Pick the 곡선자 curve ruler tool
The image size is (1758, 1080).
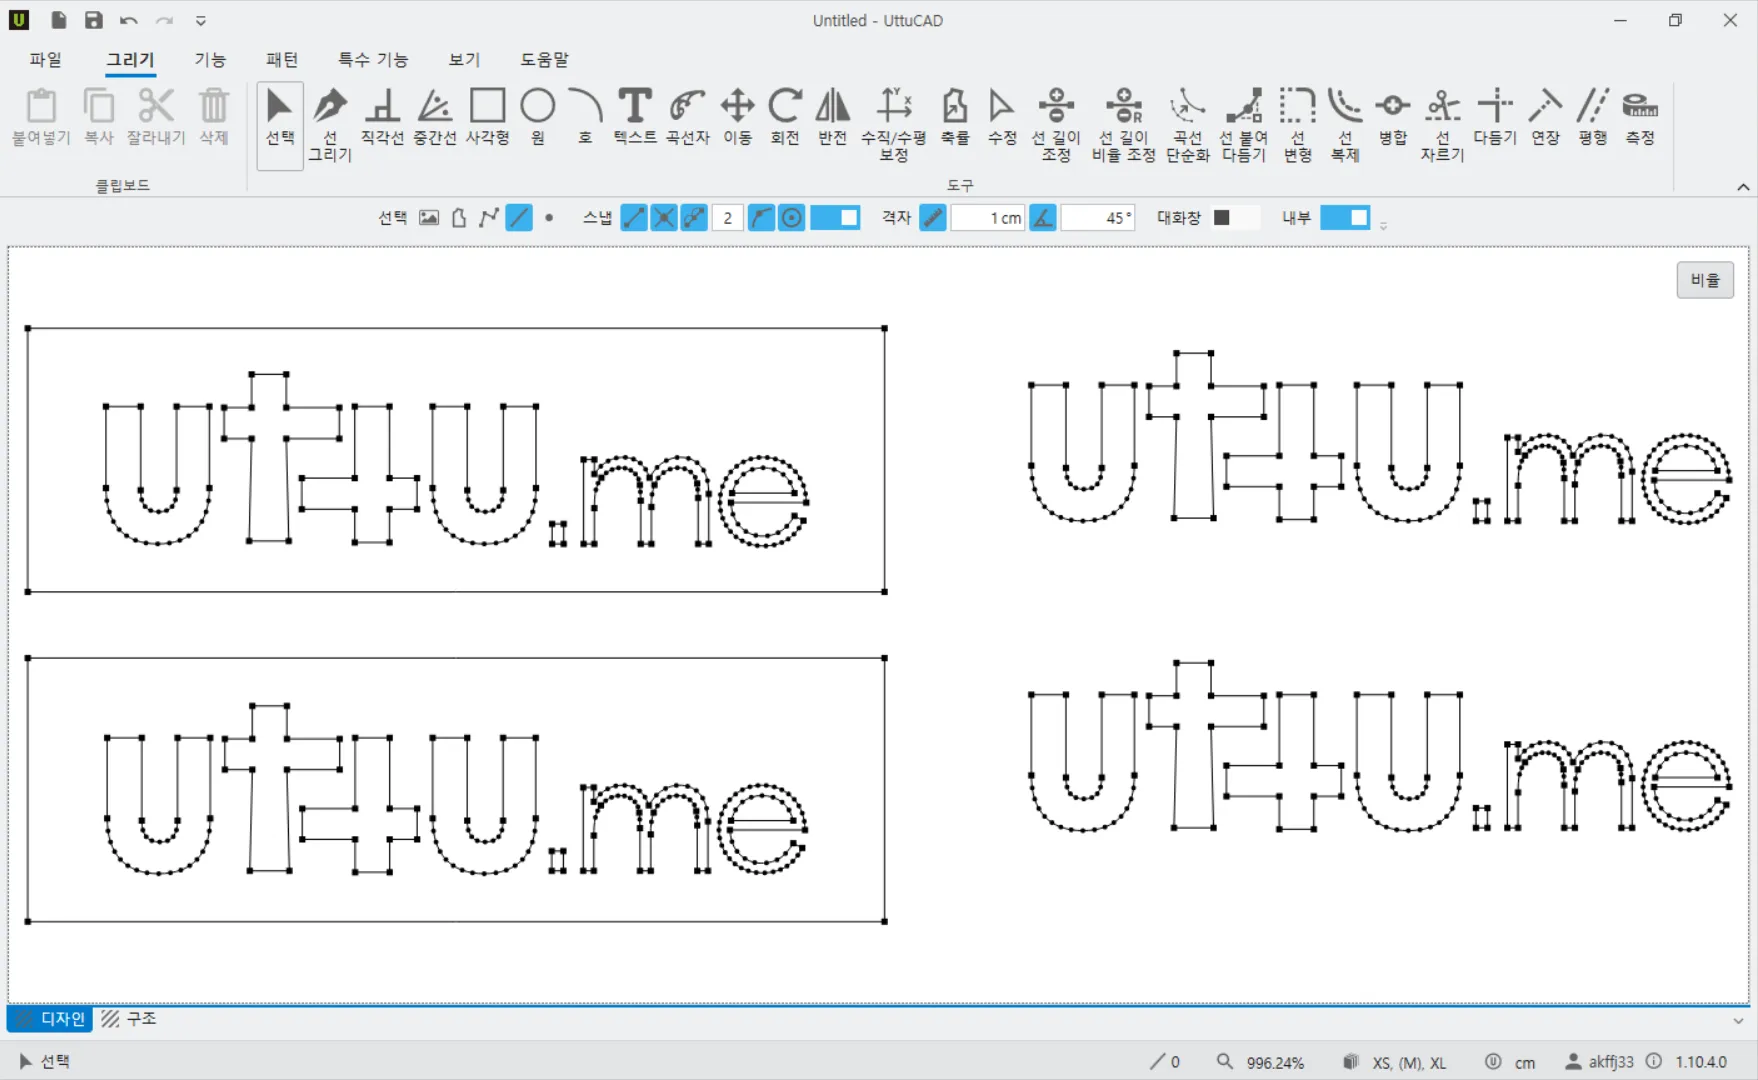pyautogui.click(x=688, y=118)
